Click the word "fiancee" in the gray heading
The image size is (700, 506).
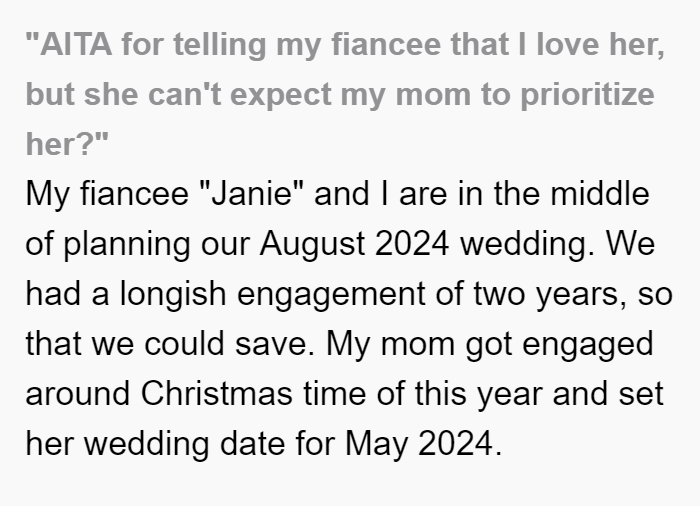[386, 45]
